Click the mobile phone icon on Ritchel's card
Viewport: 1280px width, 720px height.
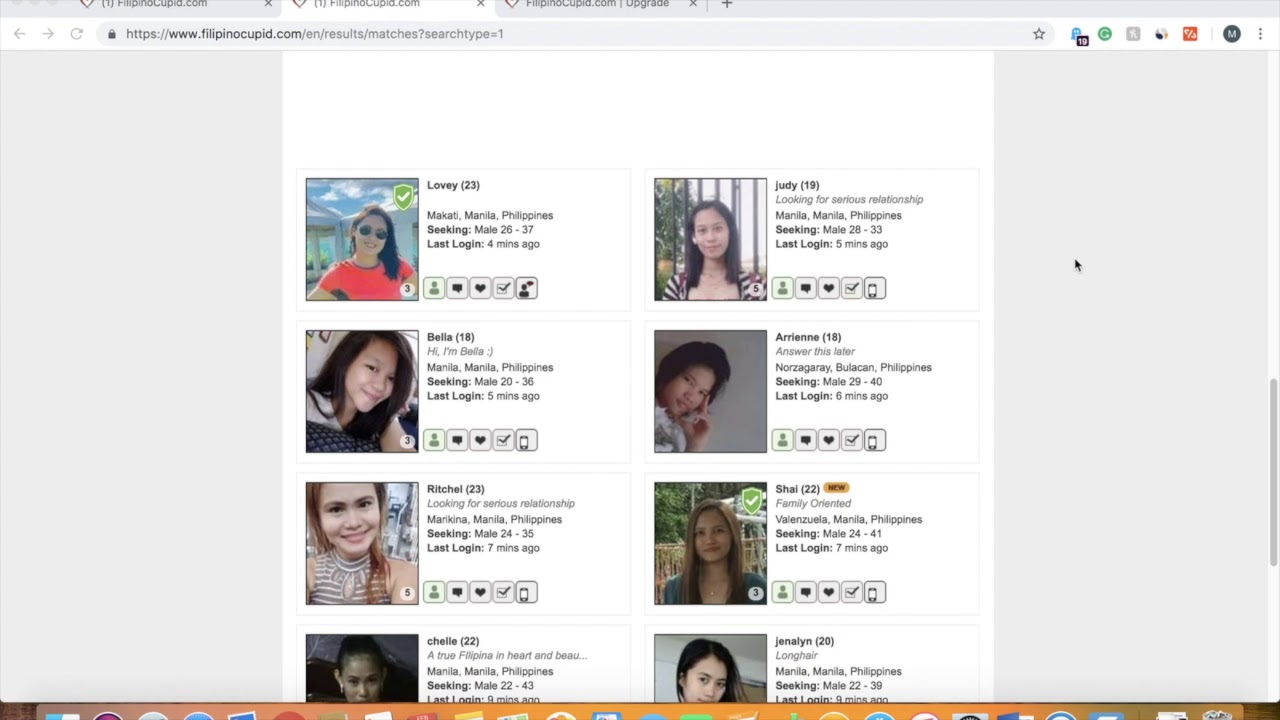click(526, 592)
